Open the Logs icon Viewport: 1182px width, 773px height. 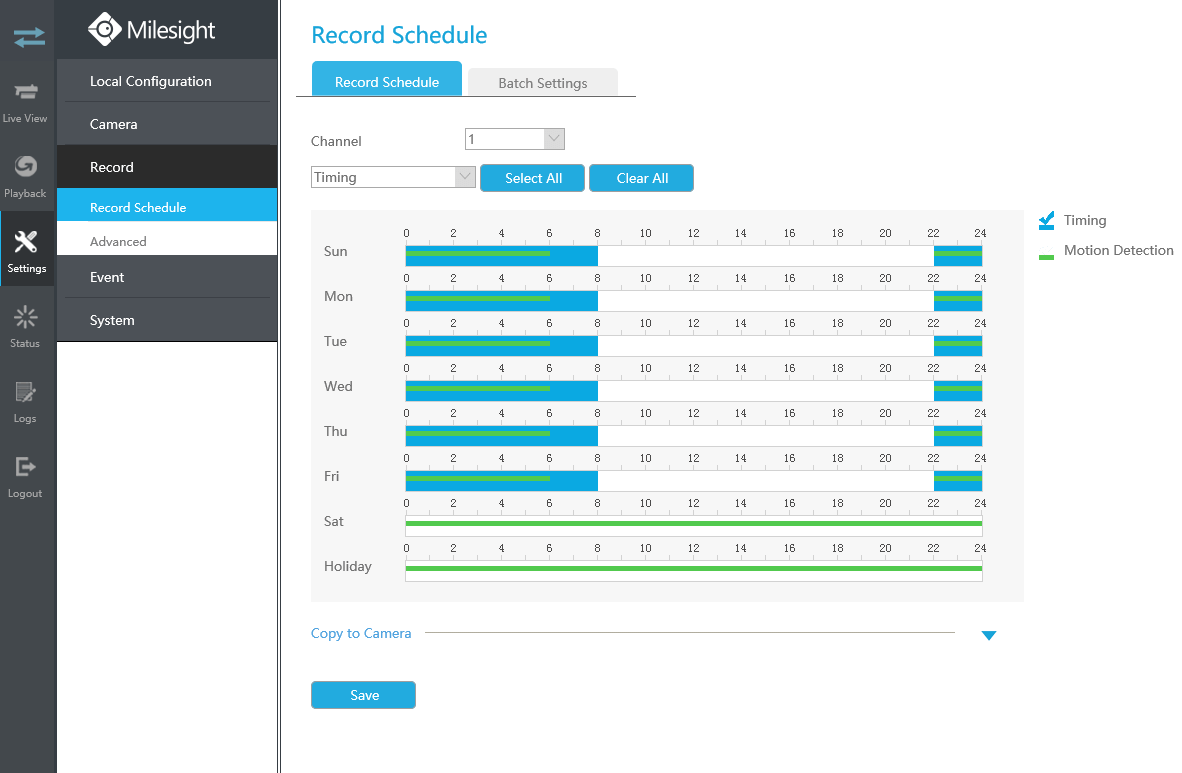point(26,392)
